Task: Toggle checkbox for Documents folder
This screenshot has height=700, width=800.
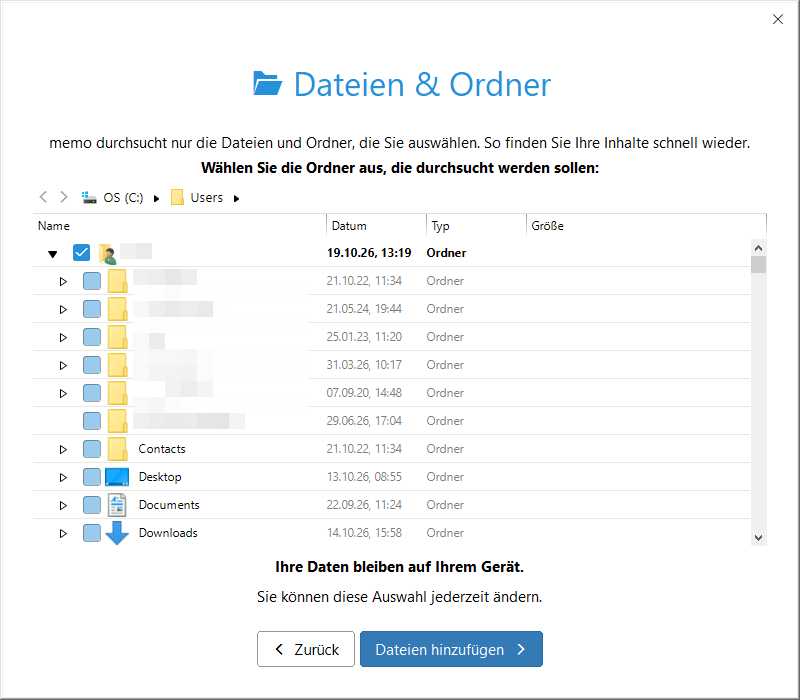Action: click(92, 505)
